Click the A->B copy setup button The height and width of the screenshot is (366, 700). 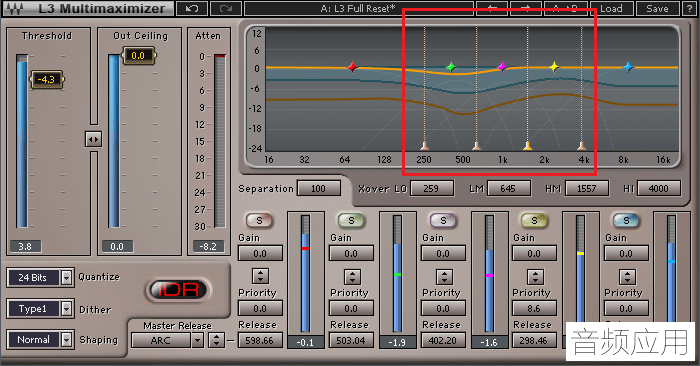pos(565,8)
